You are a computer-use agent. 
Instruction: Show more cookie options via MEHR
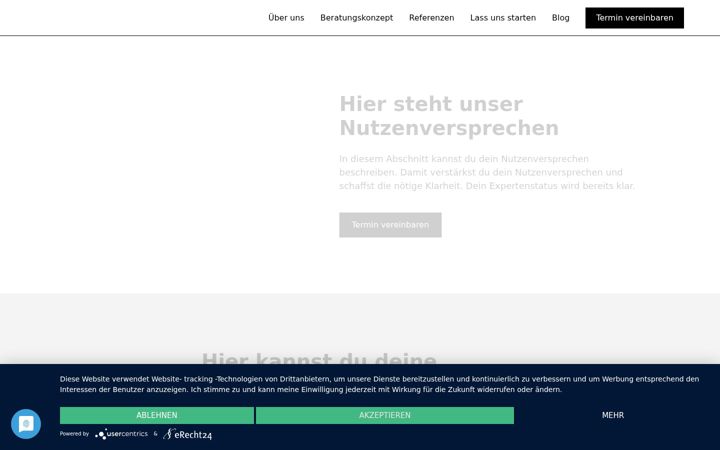pyautogui.click(x=613, y=415)
